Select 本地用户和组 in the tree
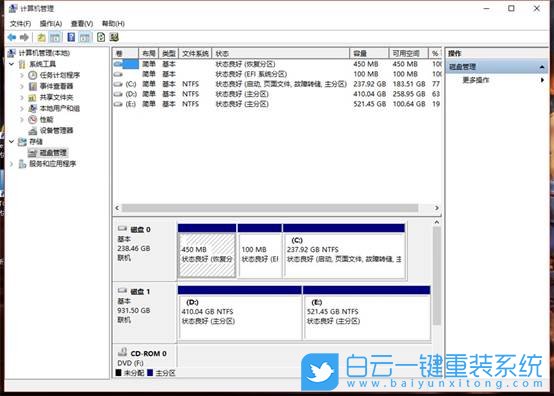The width and height of the screenshot is (554, 396). 60,108
